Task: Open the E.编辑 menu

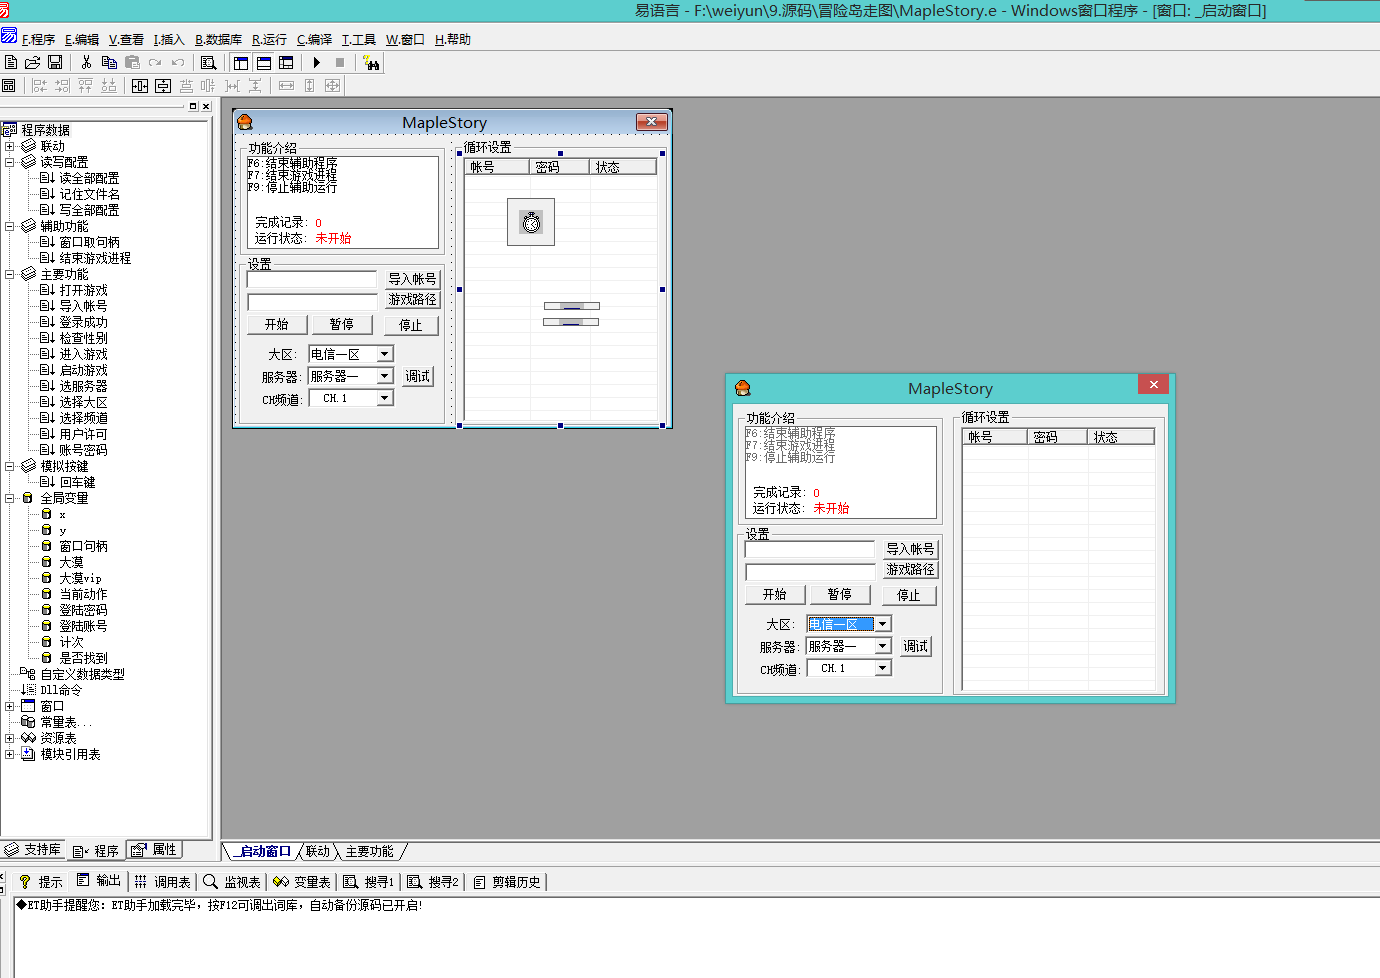Action: click(x=82, y=40)
